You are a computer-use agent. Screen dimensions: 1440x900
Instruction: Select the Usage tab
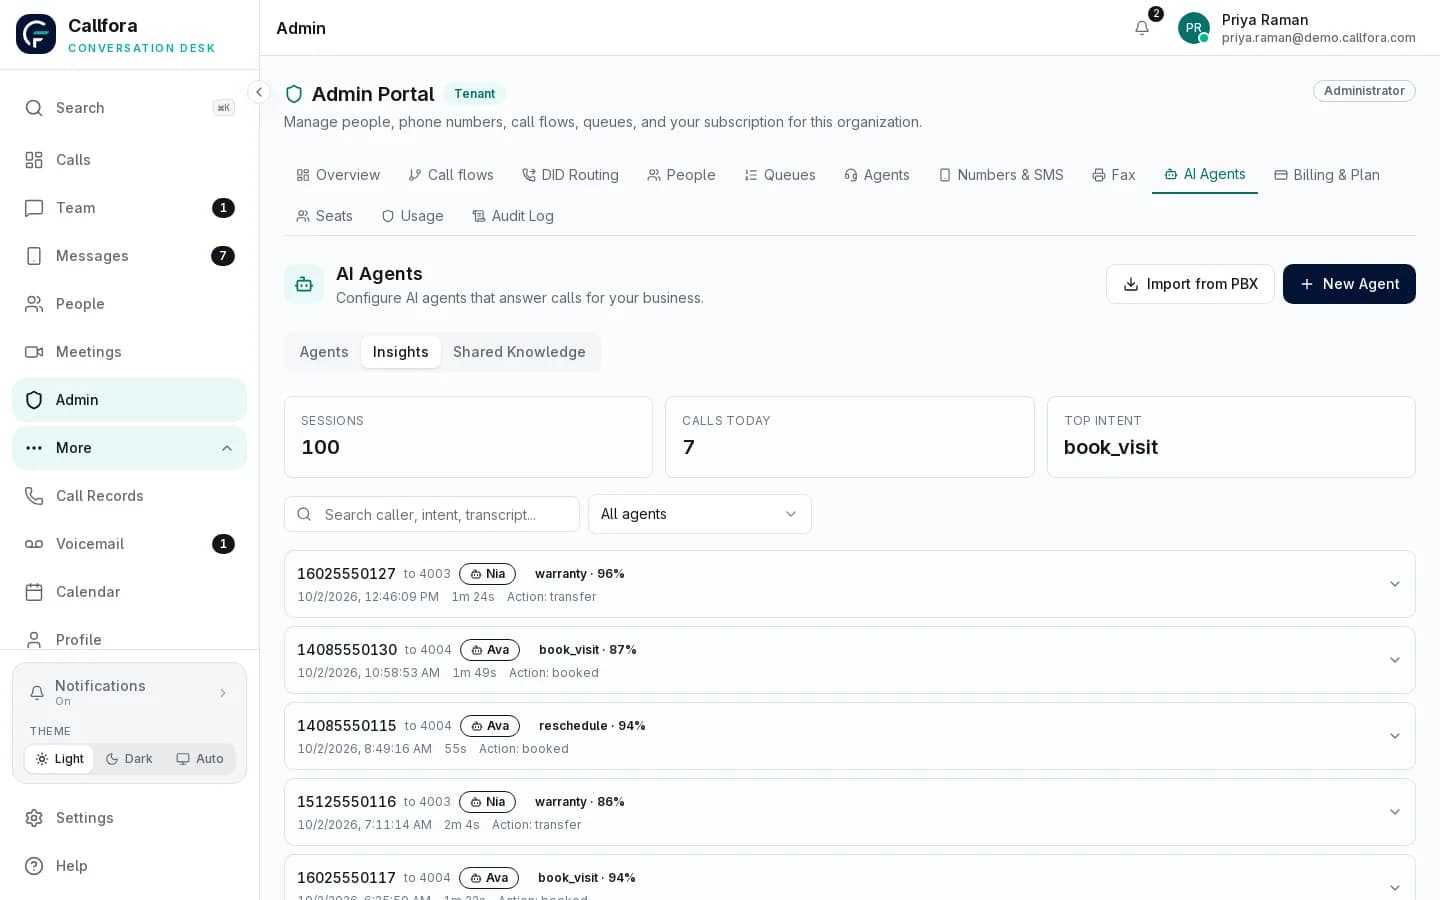412,216
